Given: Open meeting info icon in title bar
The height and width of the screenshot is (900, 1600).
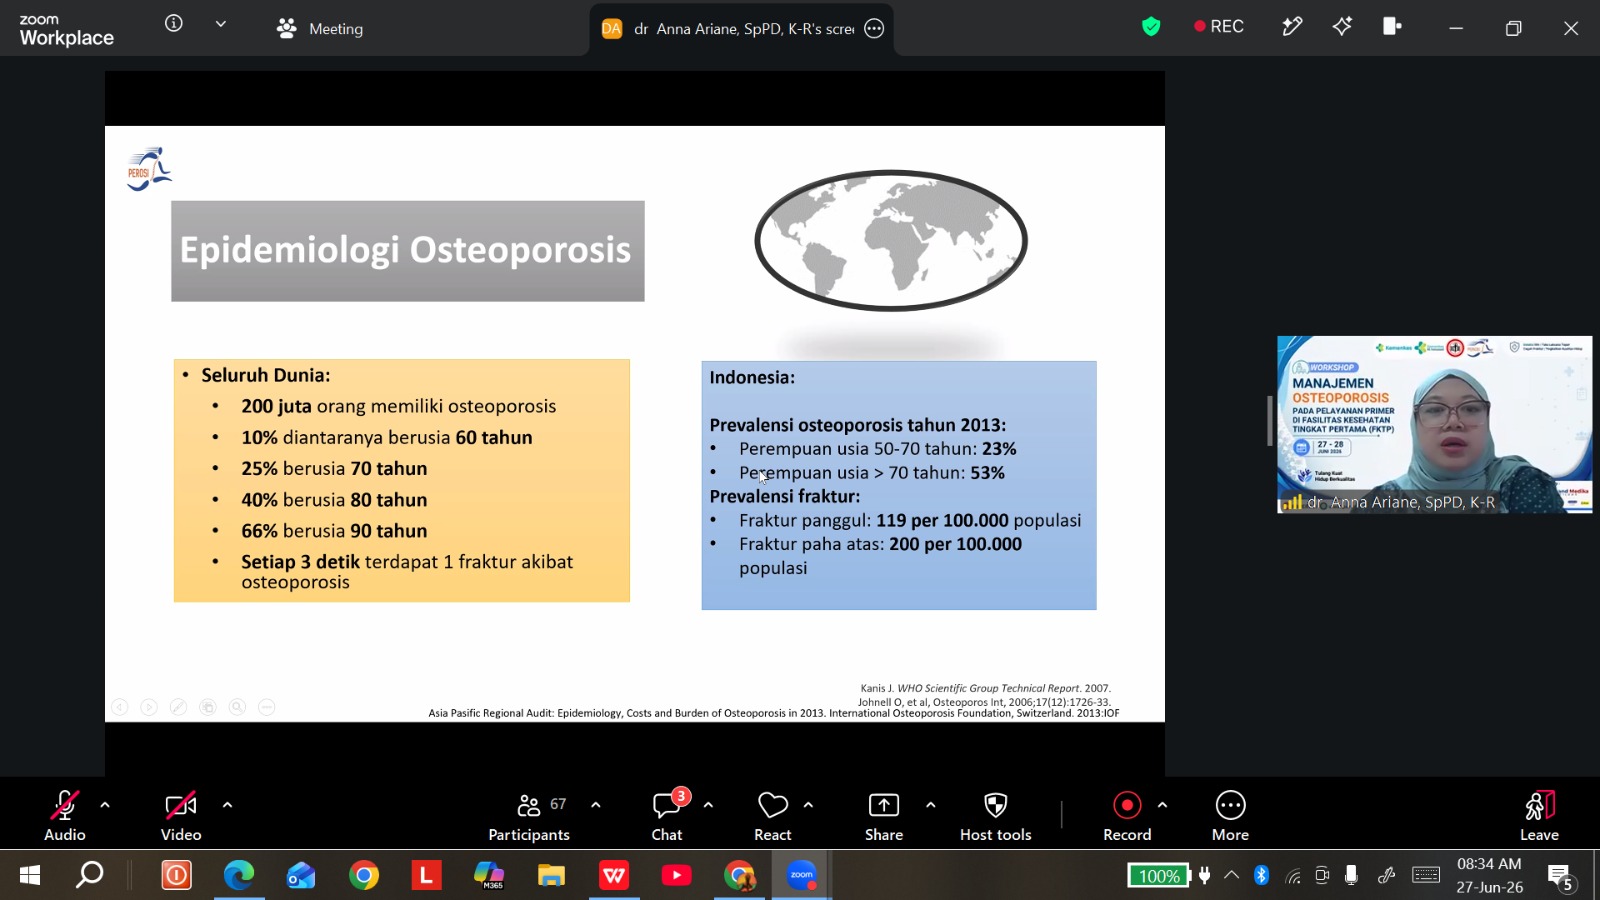Looking at the screenshot, I should tap(174, 23).
